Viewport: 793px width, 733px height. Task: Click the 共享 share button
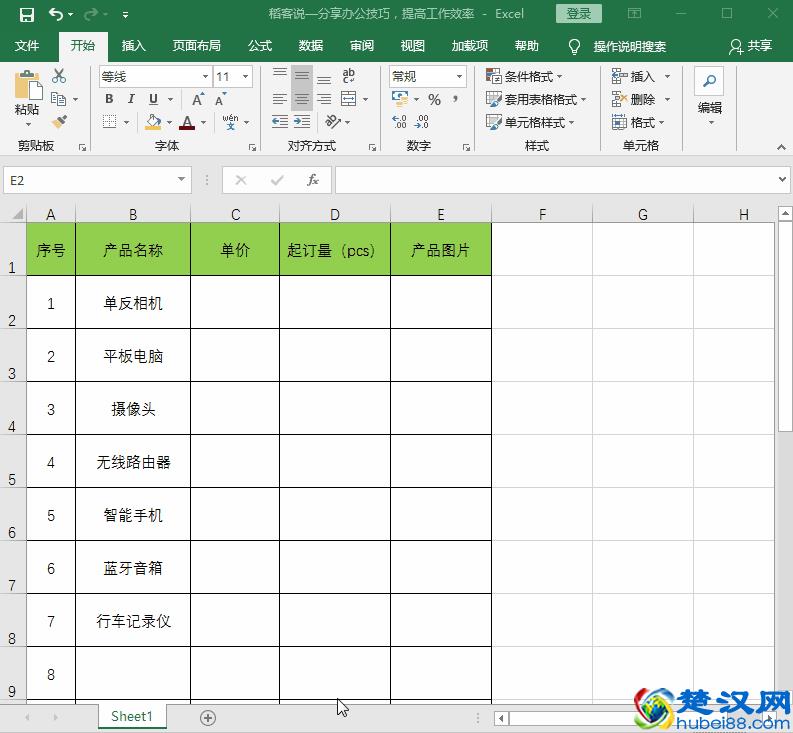(x=751, y=46)
